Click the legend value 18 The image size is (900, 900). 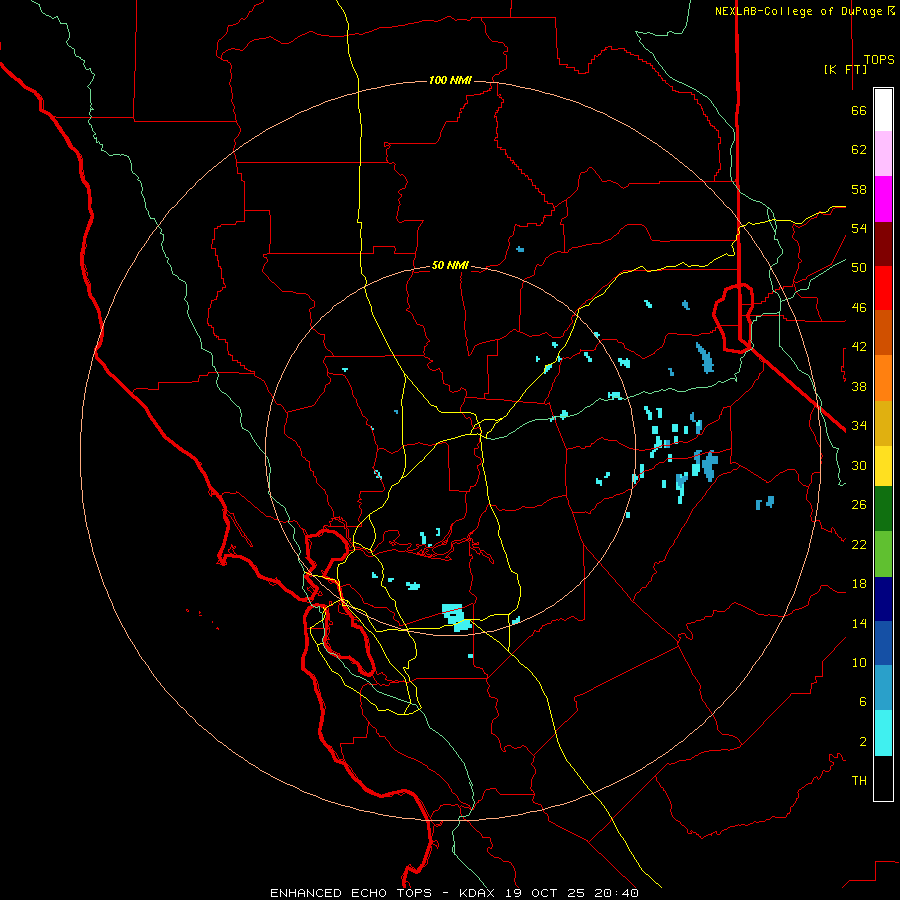(859, 584)
